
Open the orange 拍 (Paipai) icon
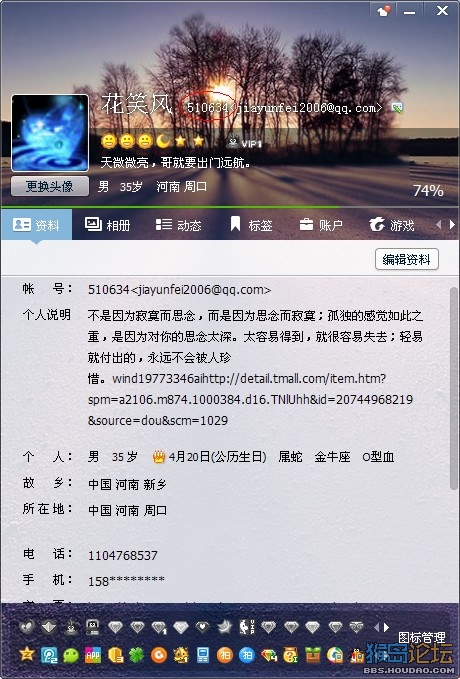[224, 655]
